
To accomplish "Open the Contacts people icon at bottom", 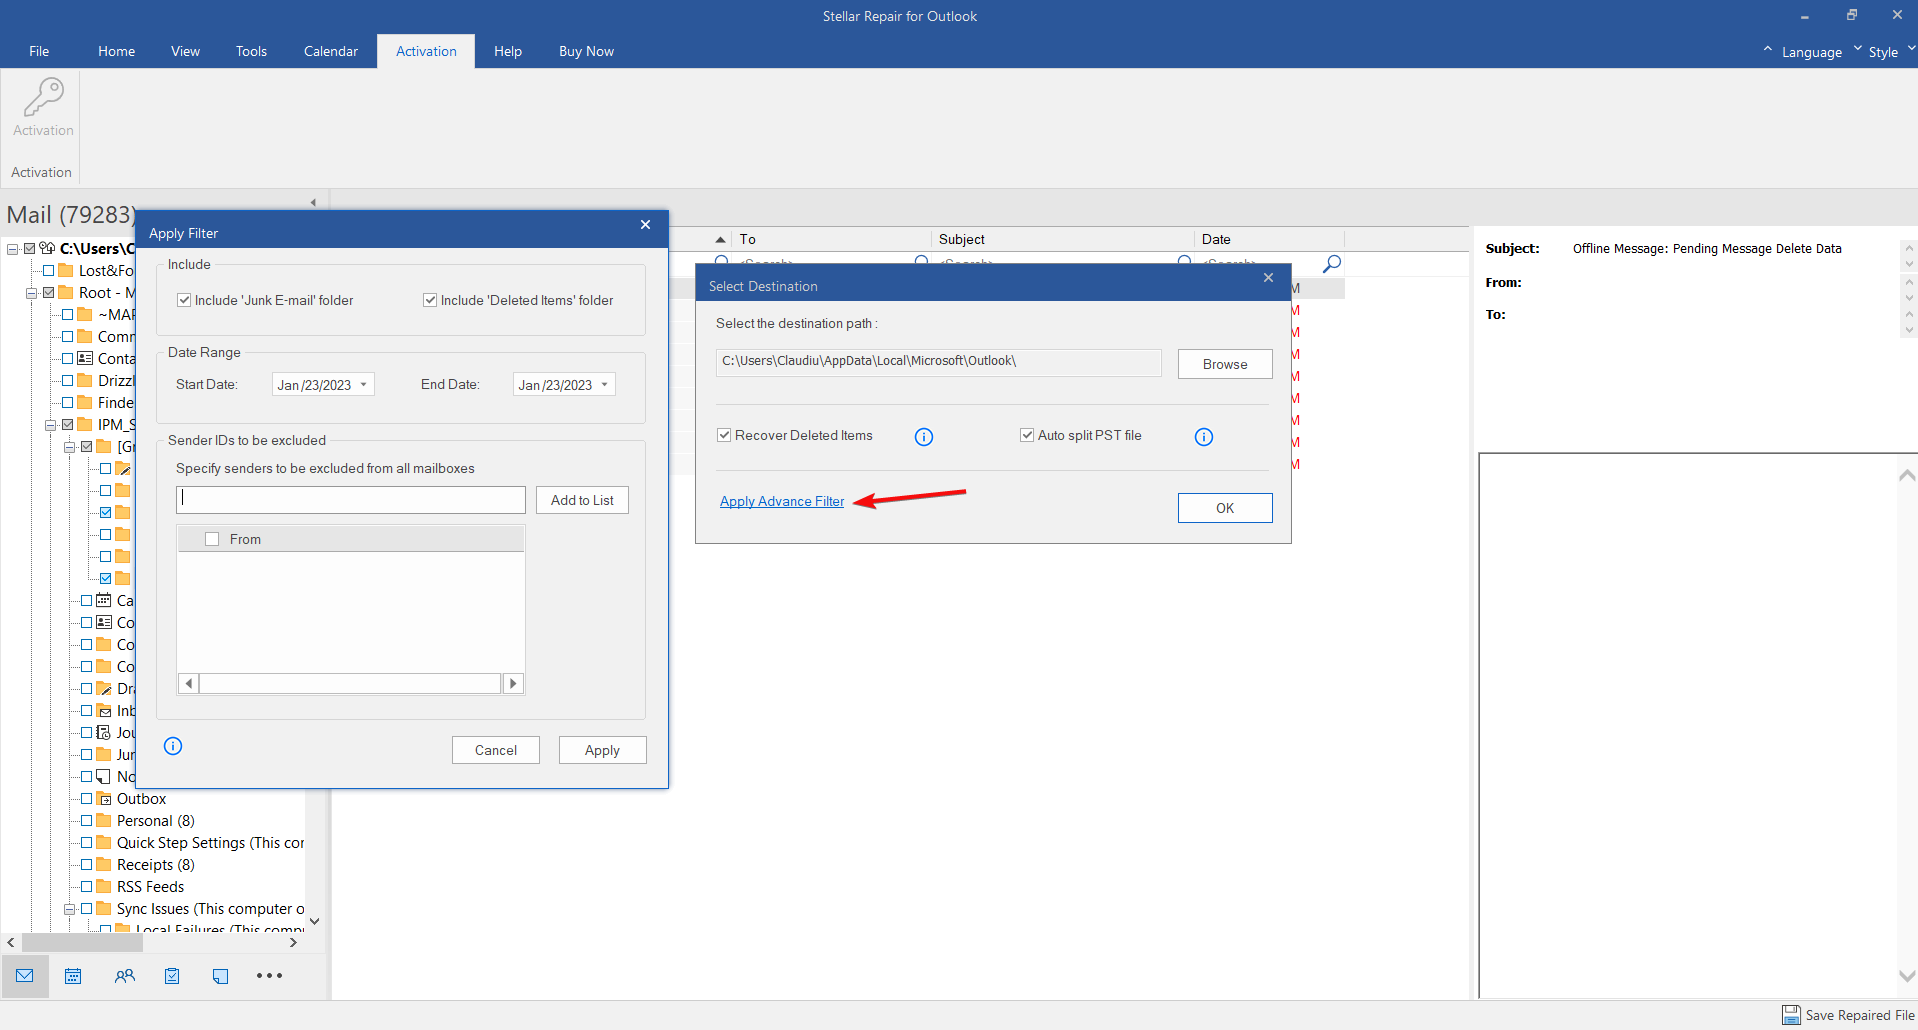I will (124, 976).
